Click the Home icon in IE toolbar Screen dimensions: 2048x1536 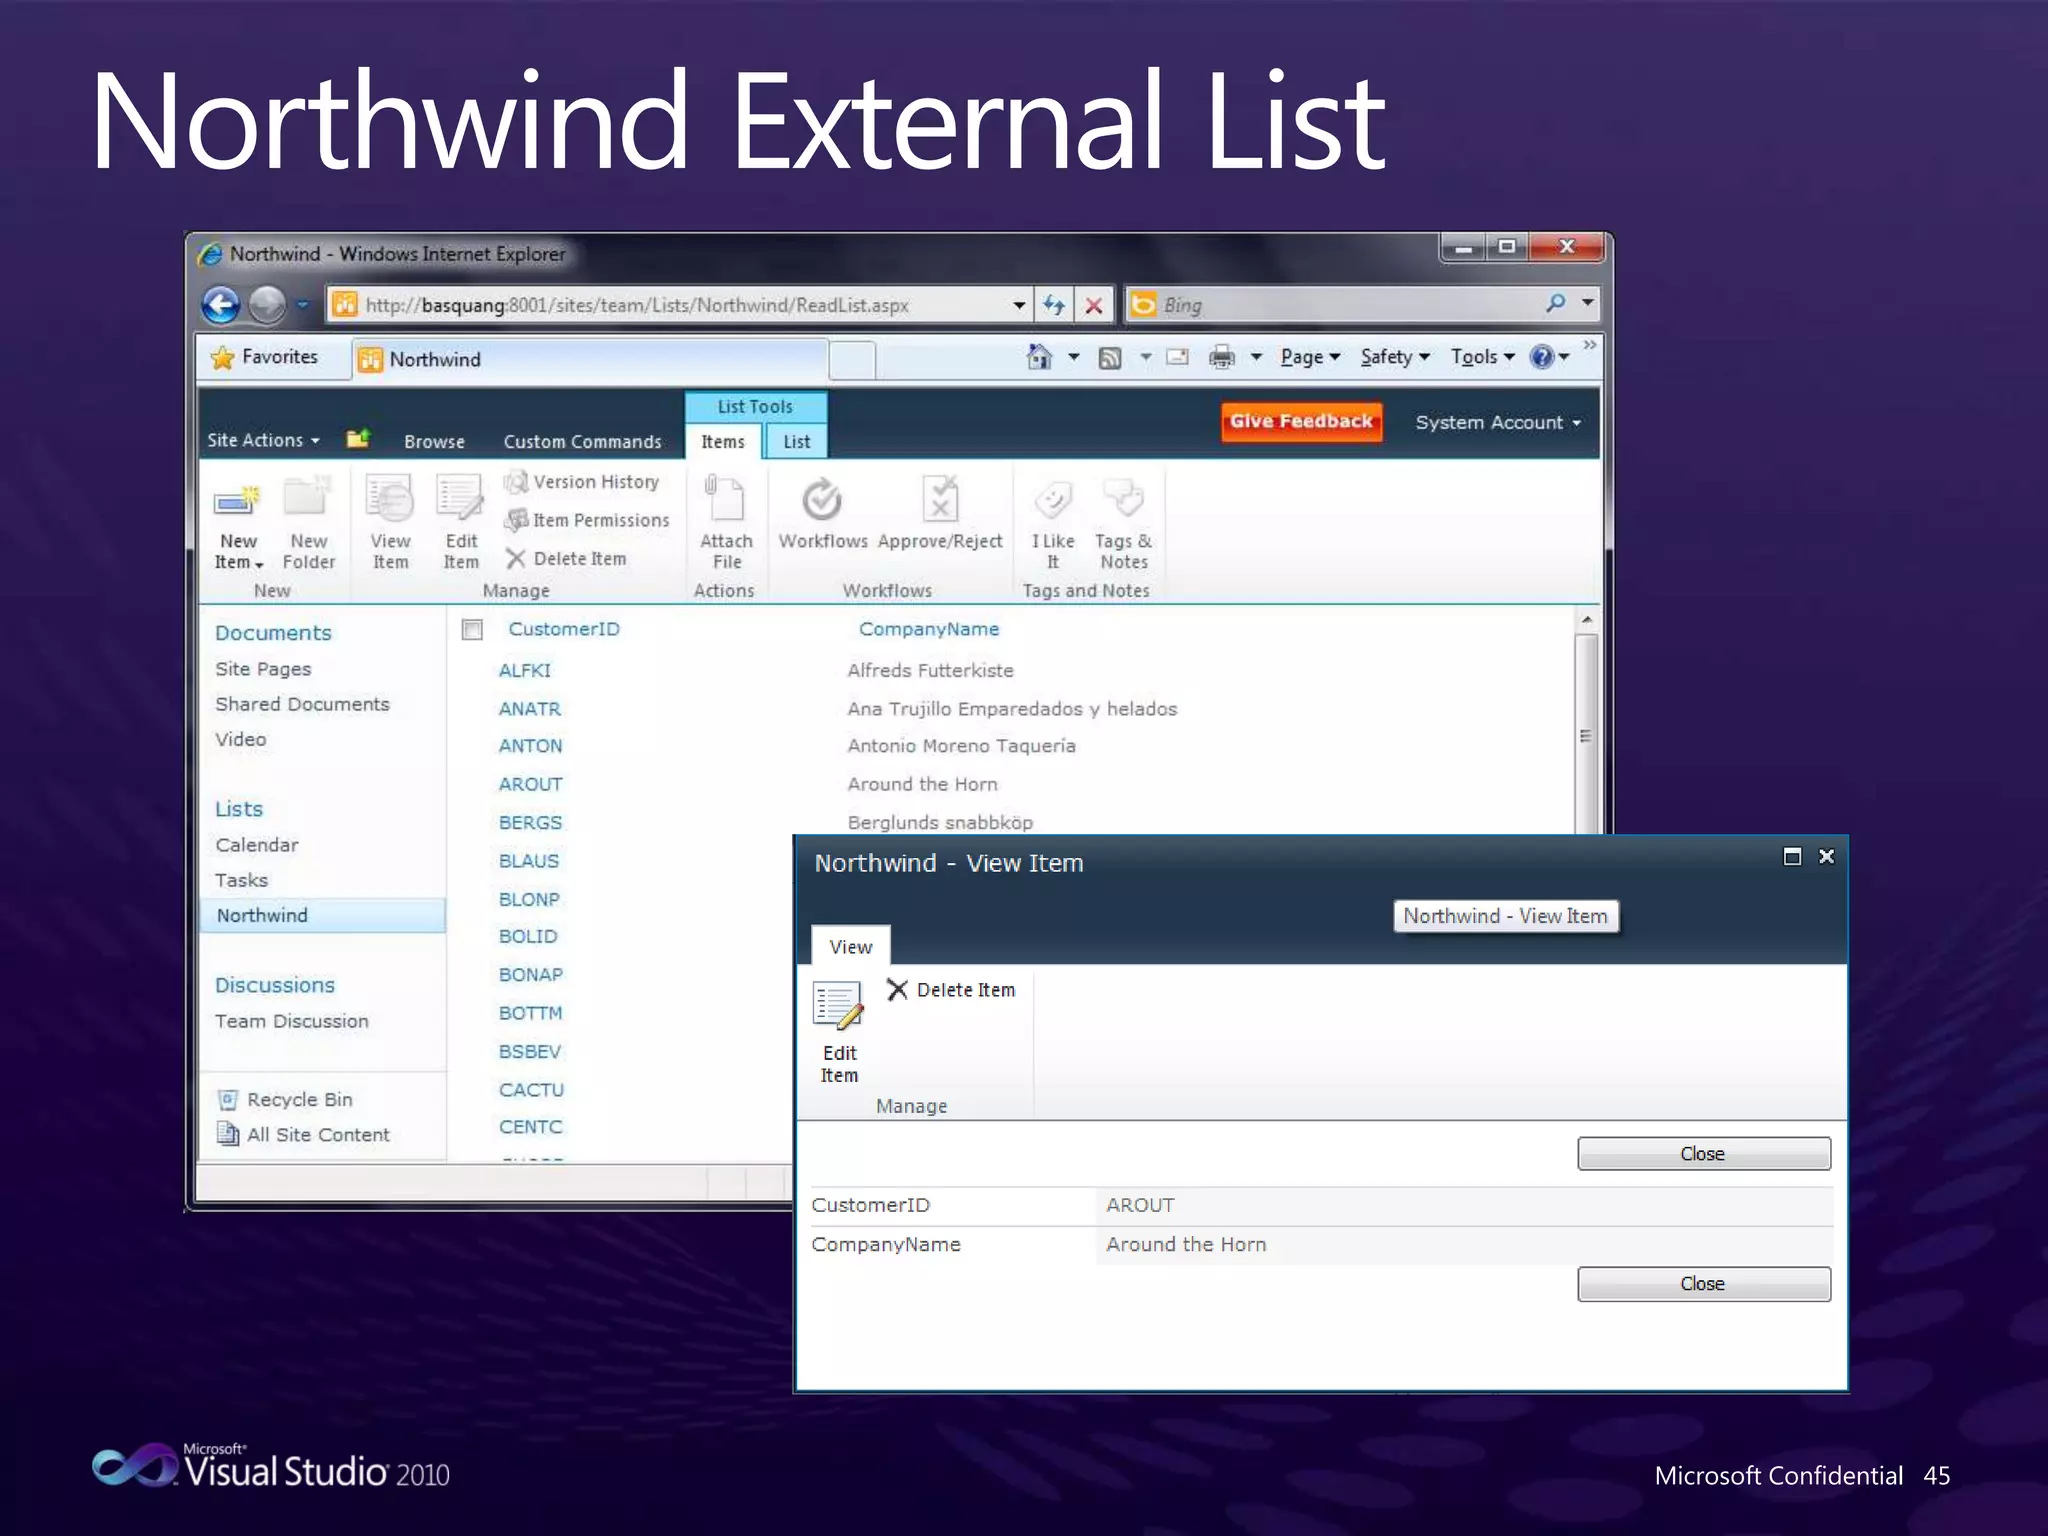coord(1039,357)
